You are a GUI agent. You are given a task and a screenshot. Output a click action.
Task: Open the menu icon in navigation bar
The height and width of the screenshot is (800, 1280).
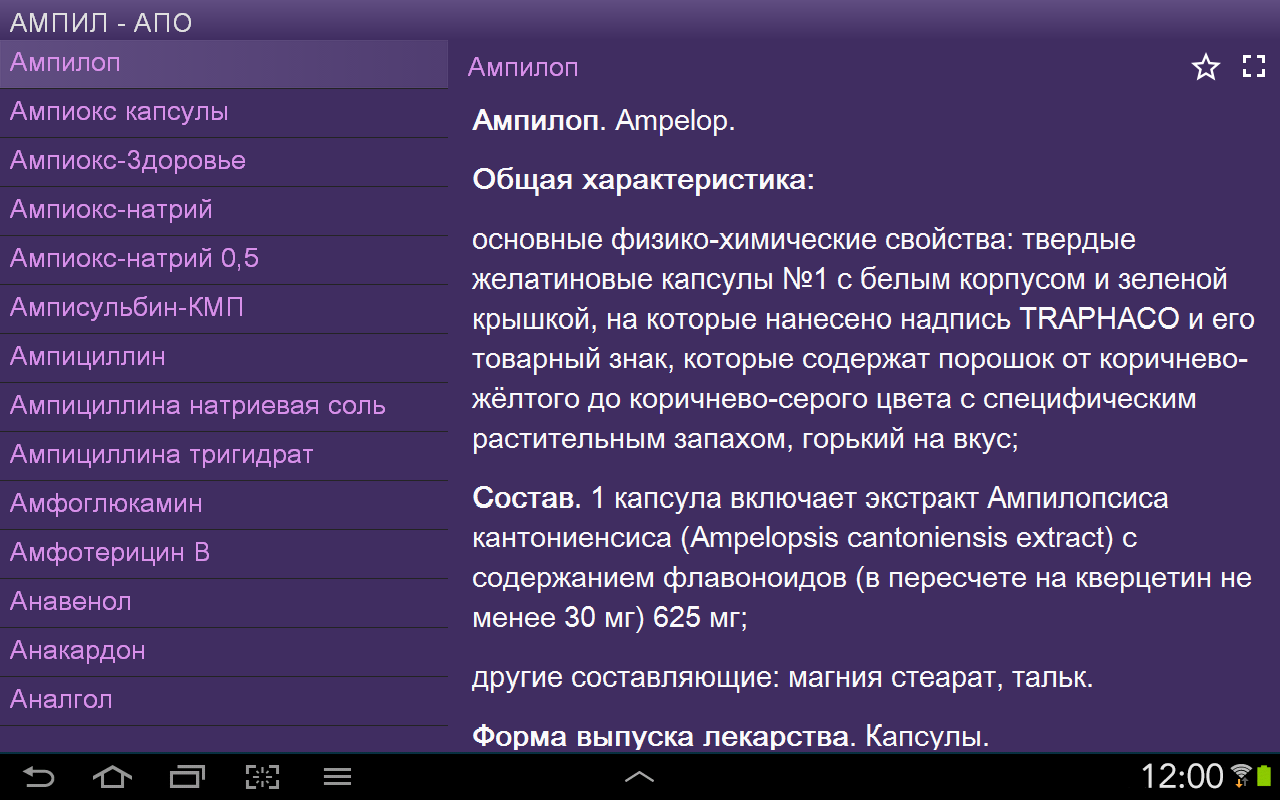337,776
